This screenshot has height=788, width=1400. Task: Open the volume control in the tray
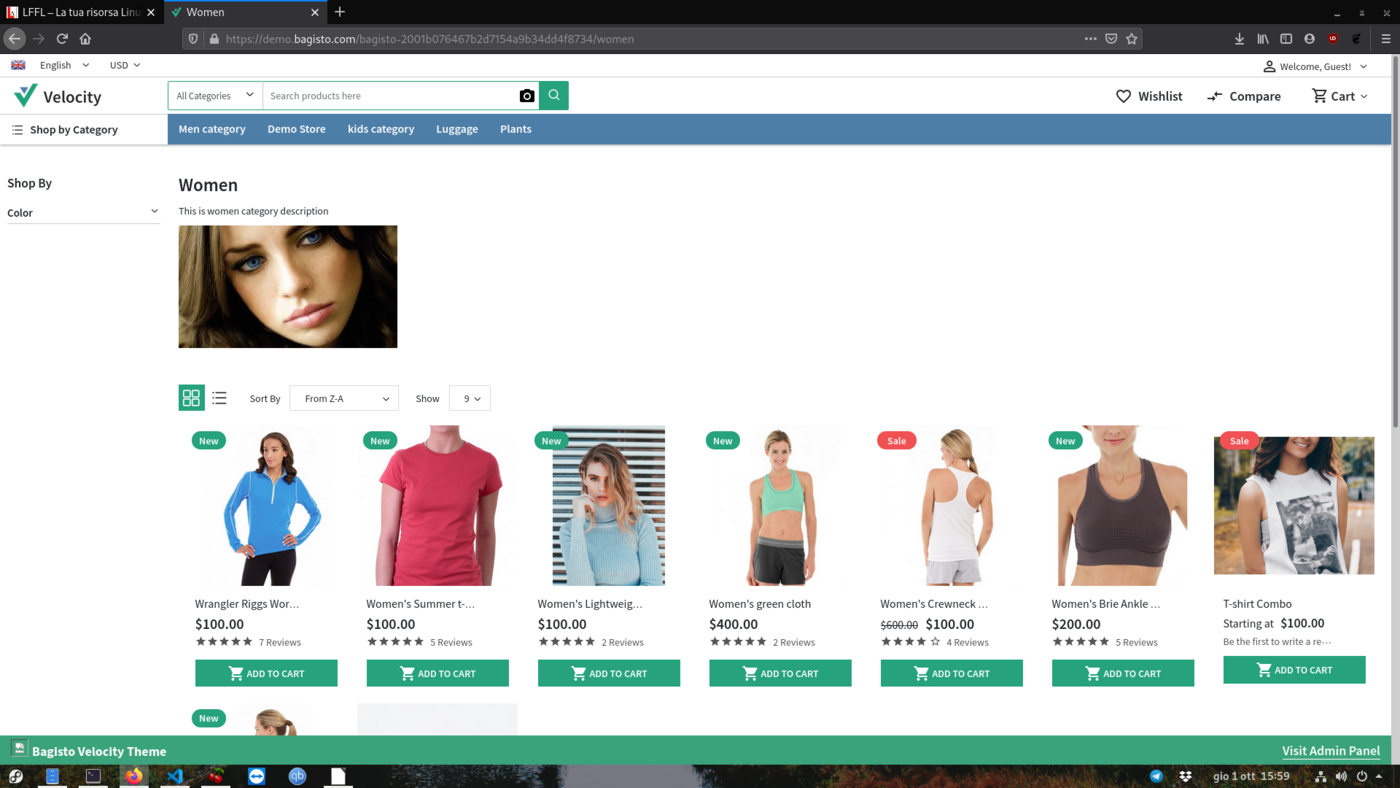click(x=1341, y=776)
